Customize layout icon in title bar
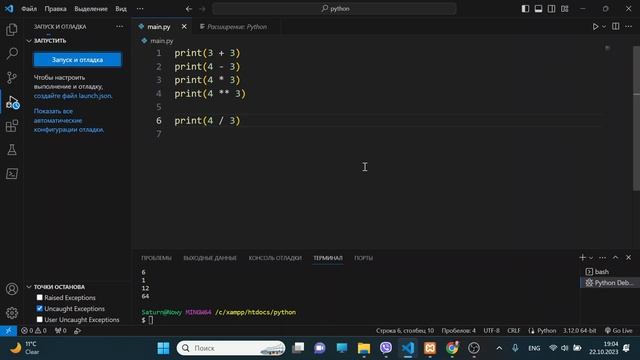This screenshot has height=360, width=640. point(564,9)
